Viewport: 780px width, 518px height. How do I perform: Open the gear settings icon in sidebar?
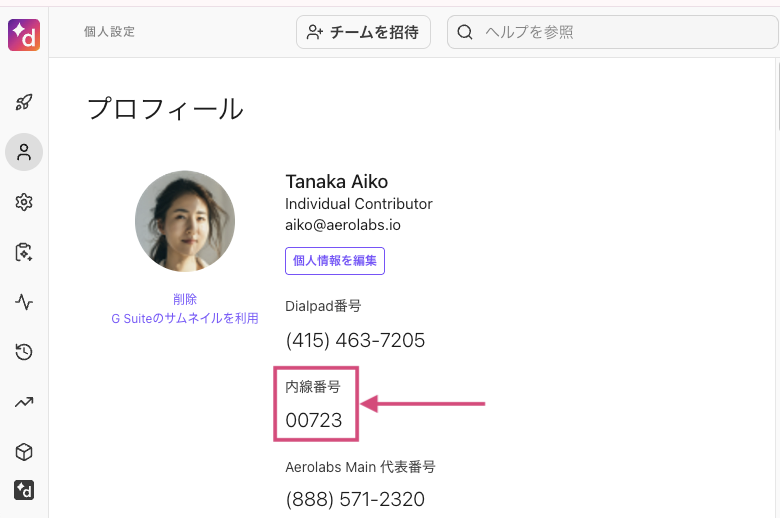click(24, 202)
